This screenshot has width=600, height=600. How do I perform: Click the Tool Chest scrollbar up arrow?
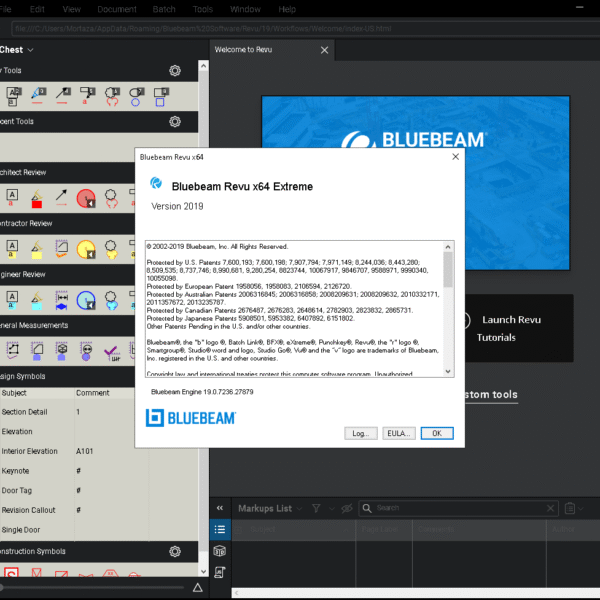204,66
